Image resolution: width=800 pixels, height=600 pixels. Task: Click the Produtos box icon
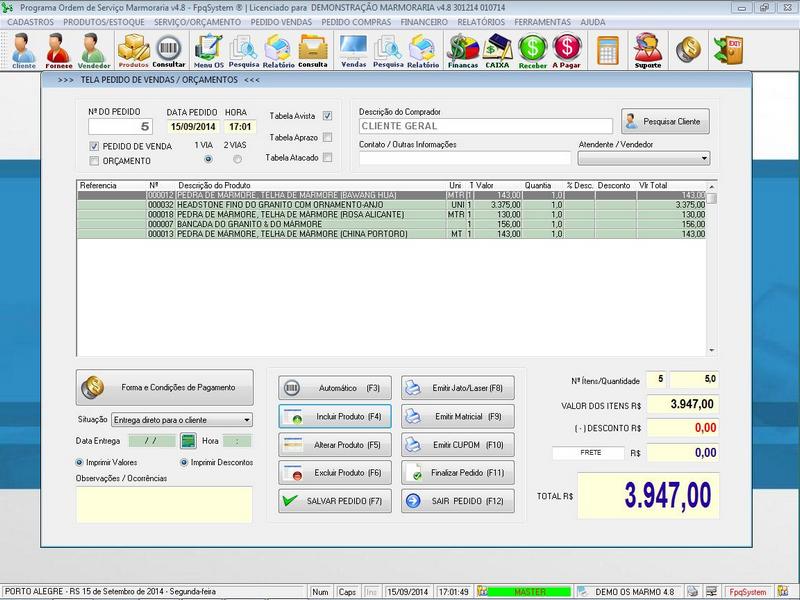click(133, 48)
